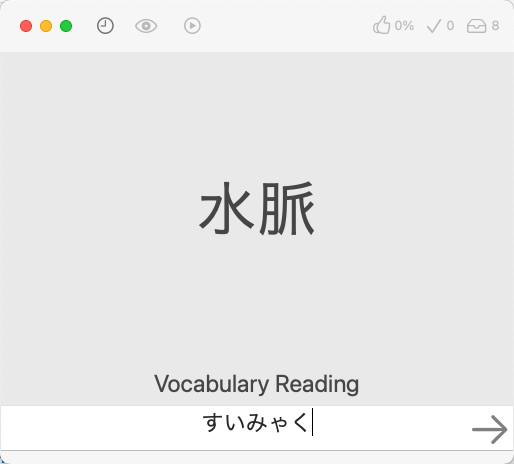Click the remaining queue count 8

point(495,26)
